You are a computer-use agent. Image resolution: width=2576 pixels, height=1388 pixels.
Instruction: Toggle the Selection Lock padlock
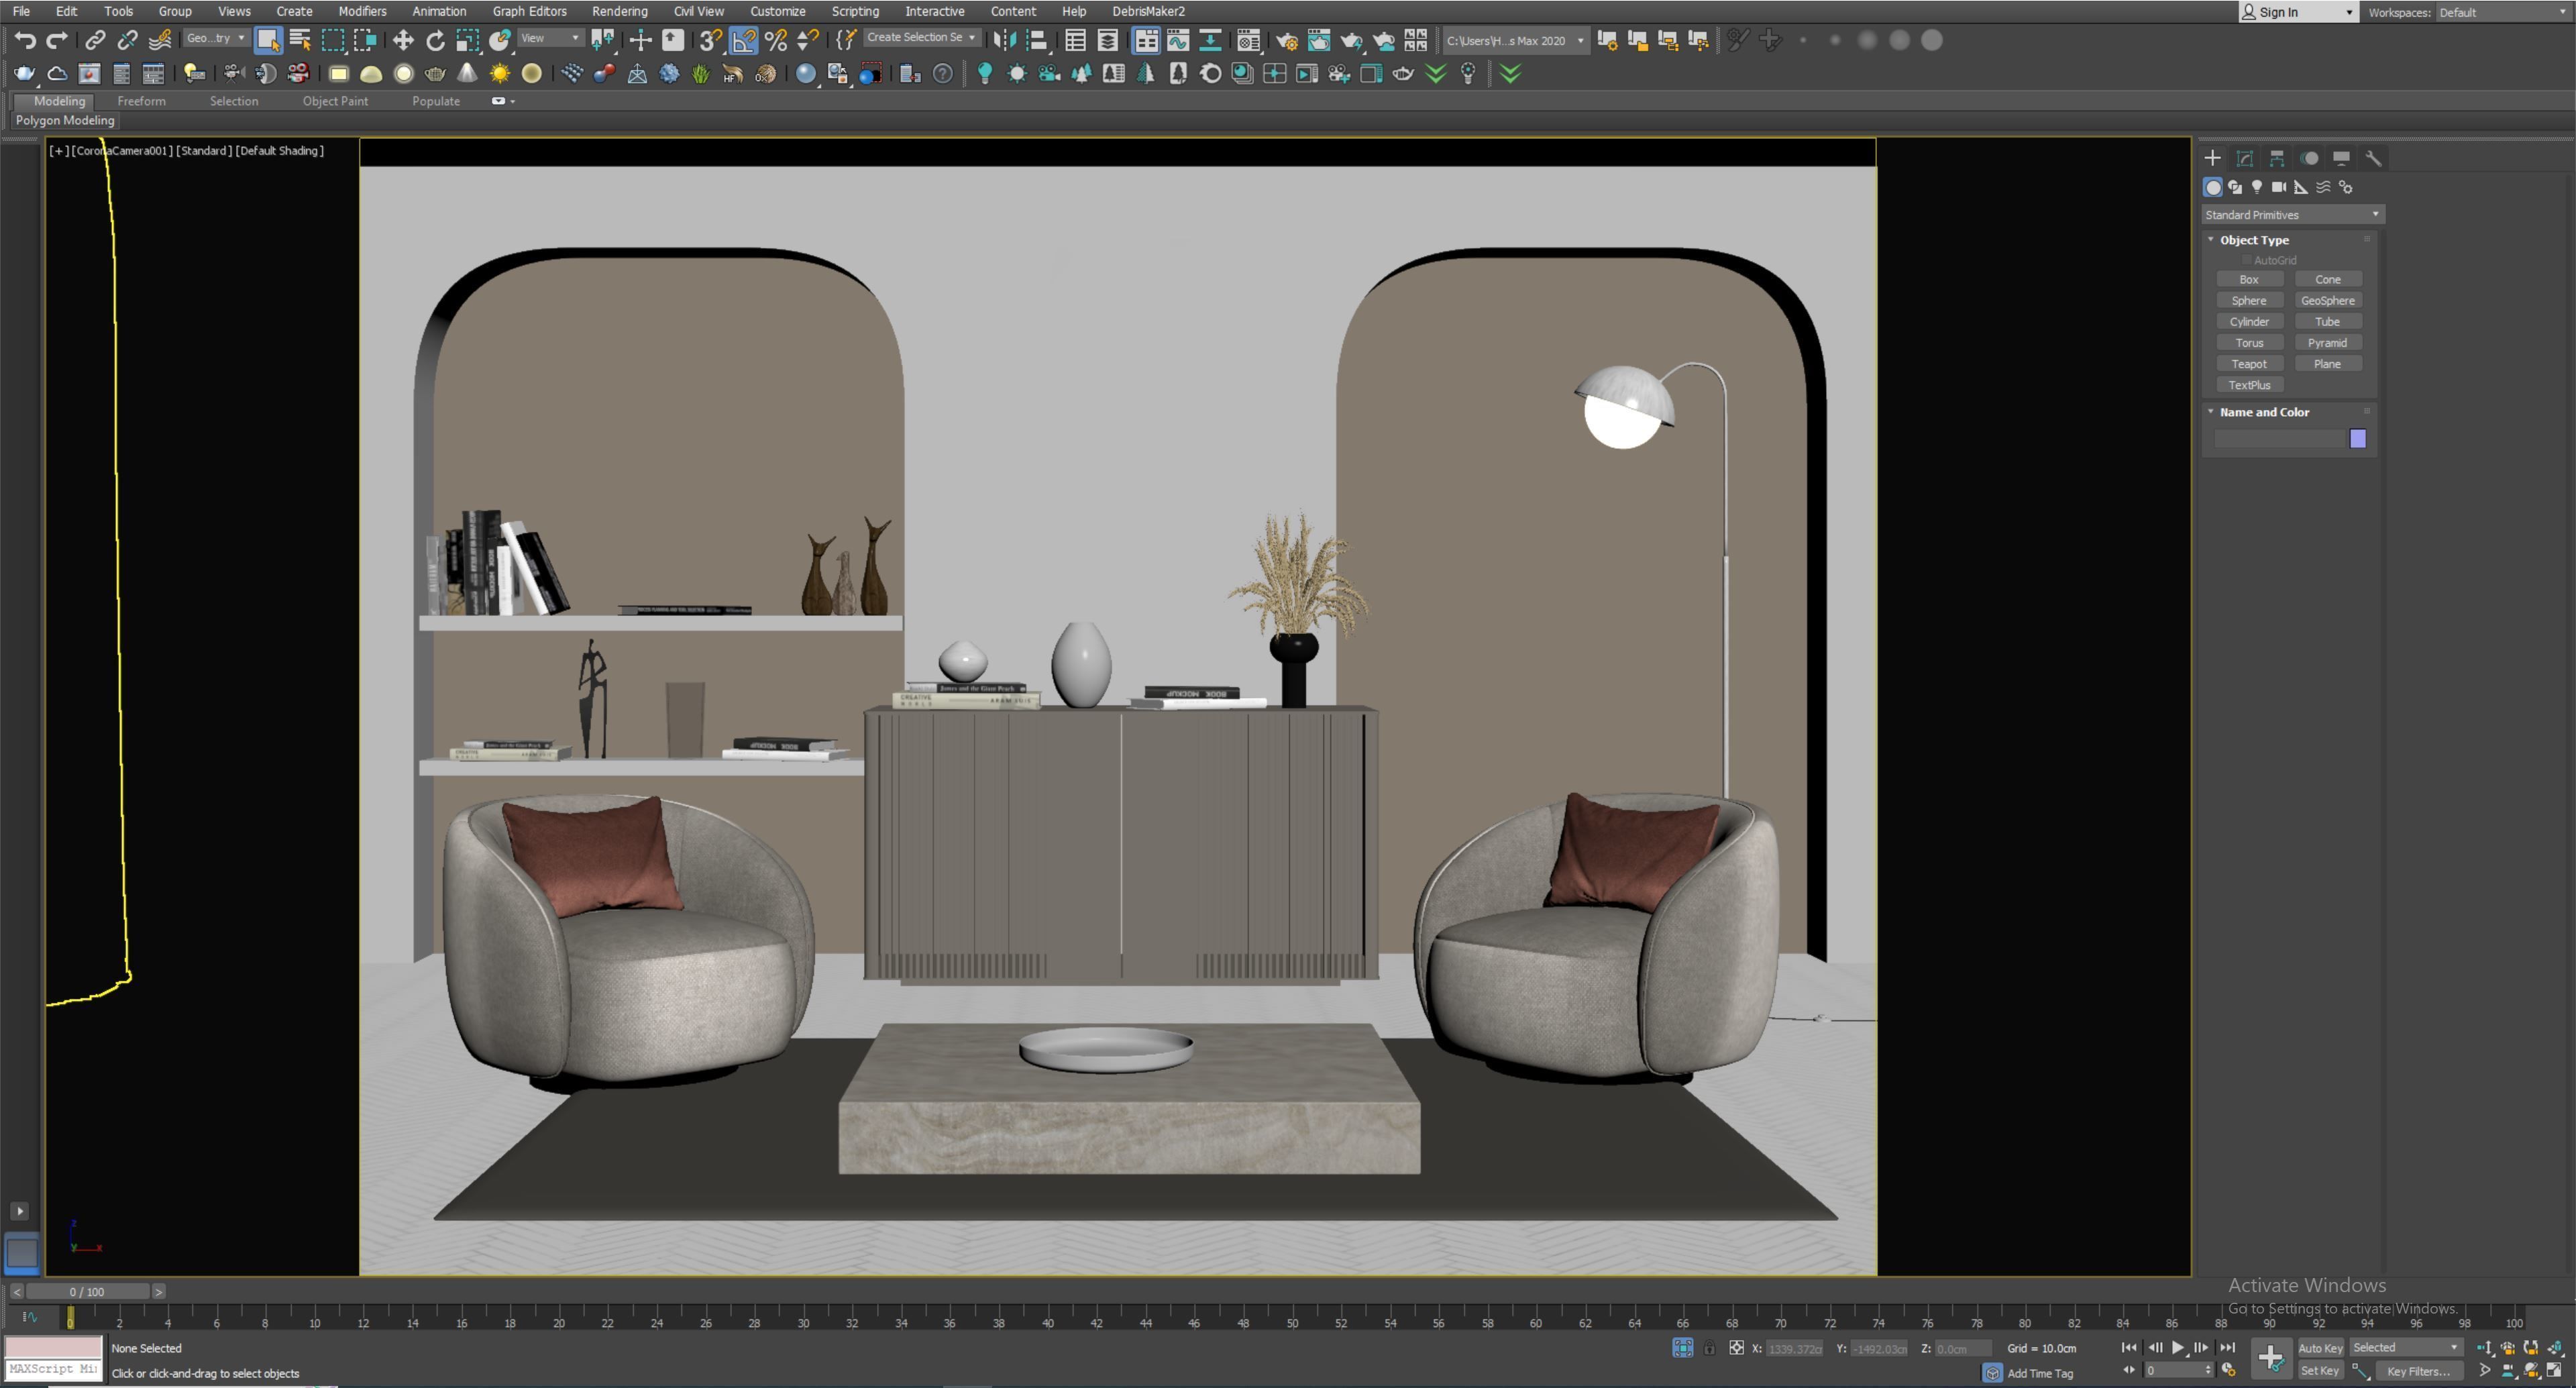pos(1709,1348)
